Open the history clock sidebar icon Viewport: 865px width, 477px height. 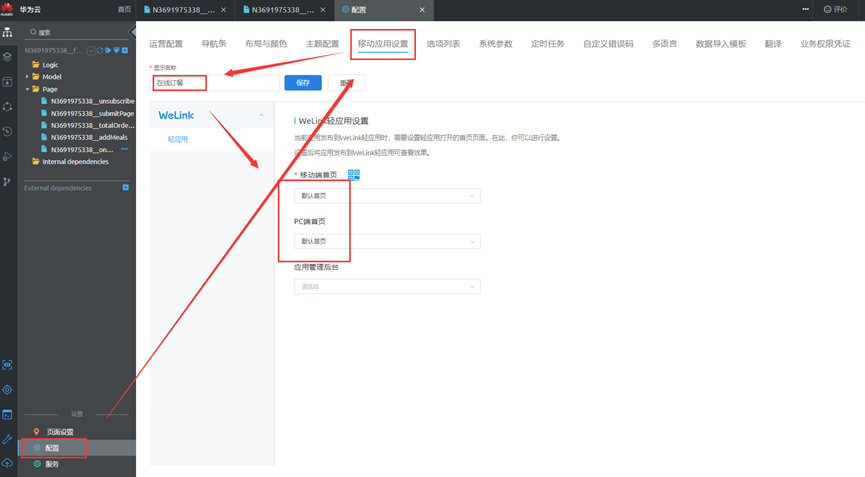pyautogui.click(x=7, y=131)
